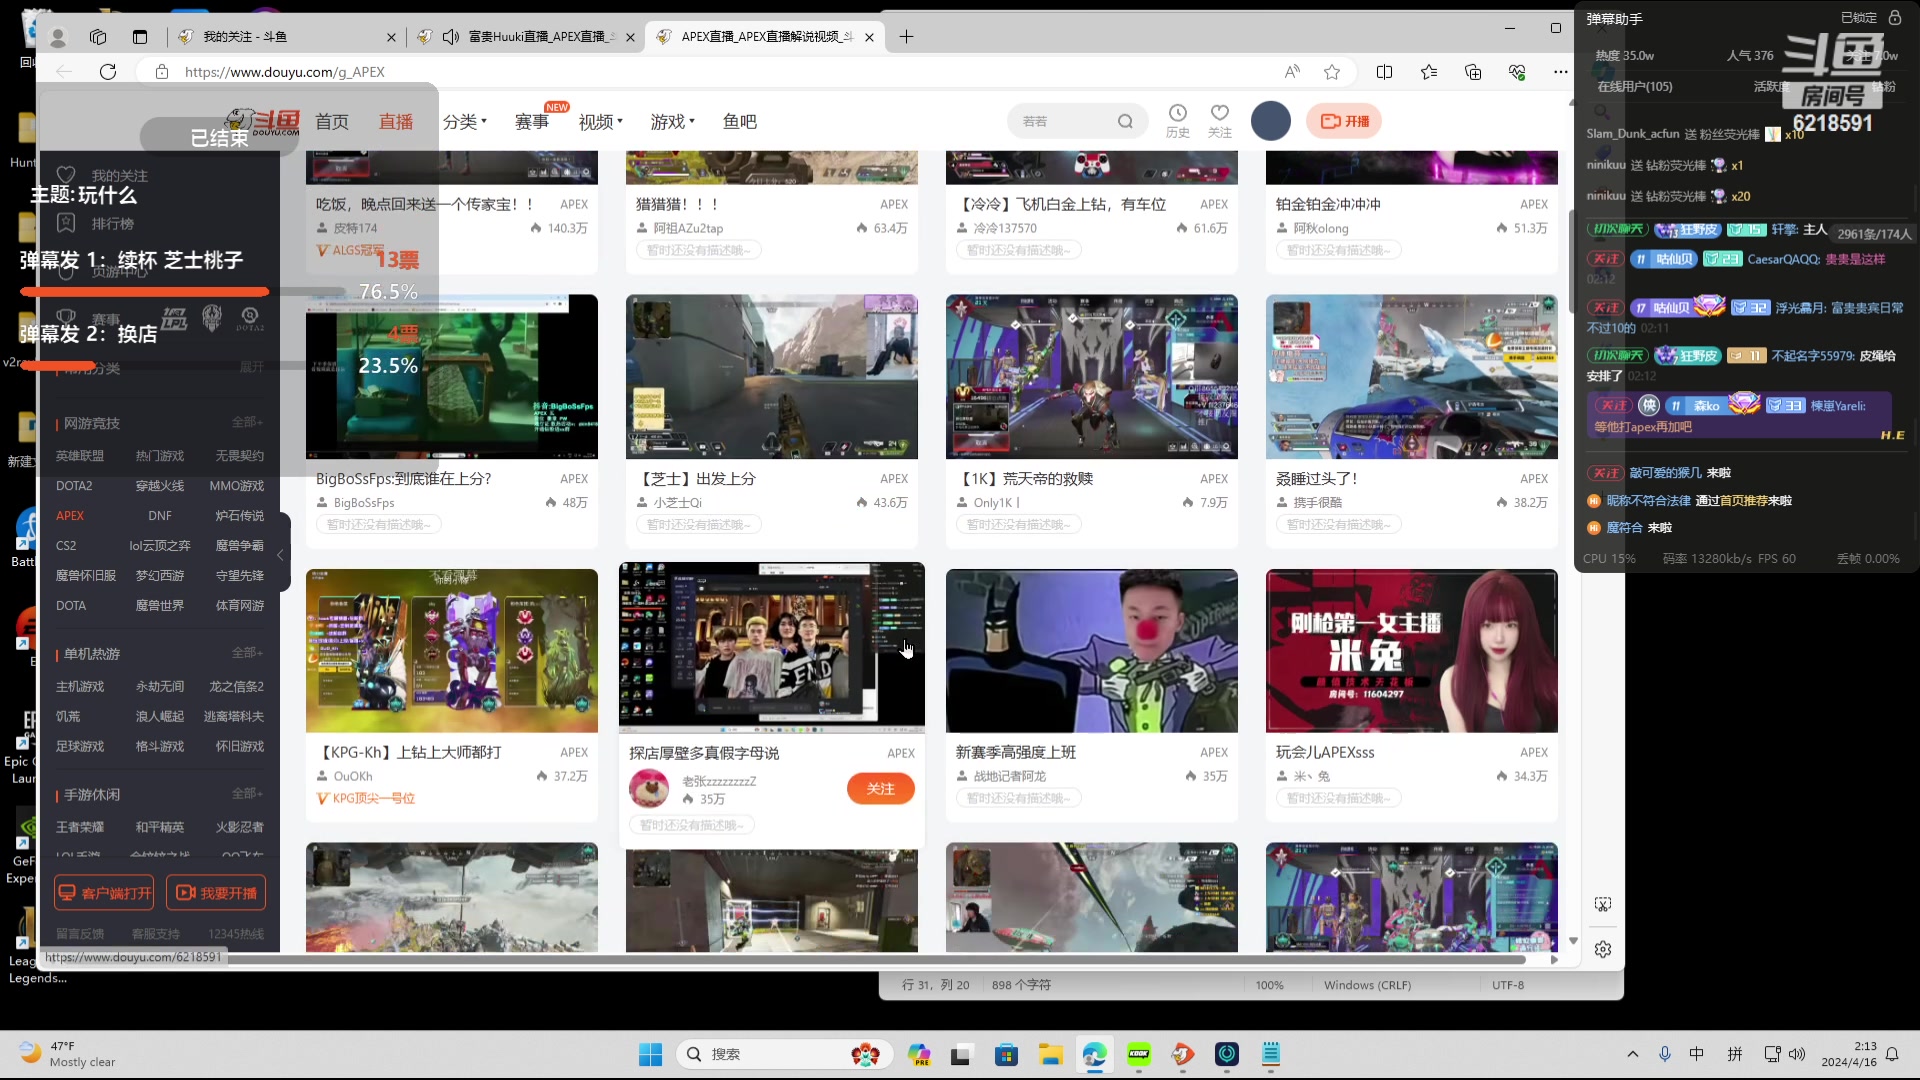Select the 直播 navigation tab
This screenshot has width=1920, height=1080.
[x=396, y=121]
